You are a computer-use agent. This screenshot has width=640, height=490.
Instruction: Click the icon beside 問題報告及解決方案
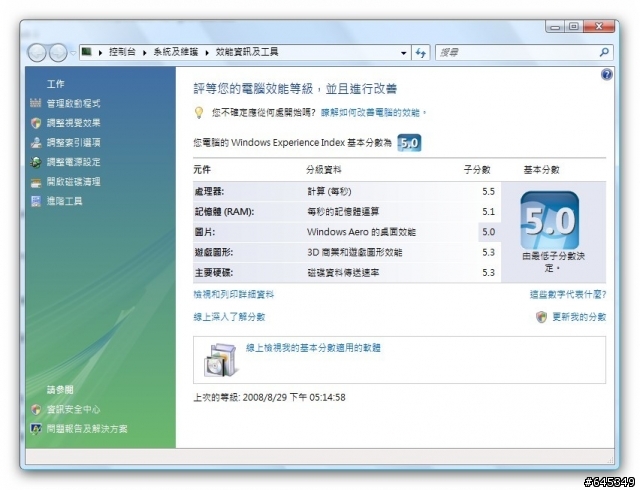pyautogui.click(x=36, y=429)
